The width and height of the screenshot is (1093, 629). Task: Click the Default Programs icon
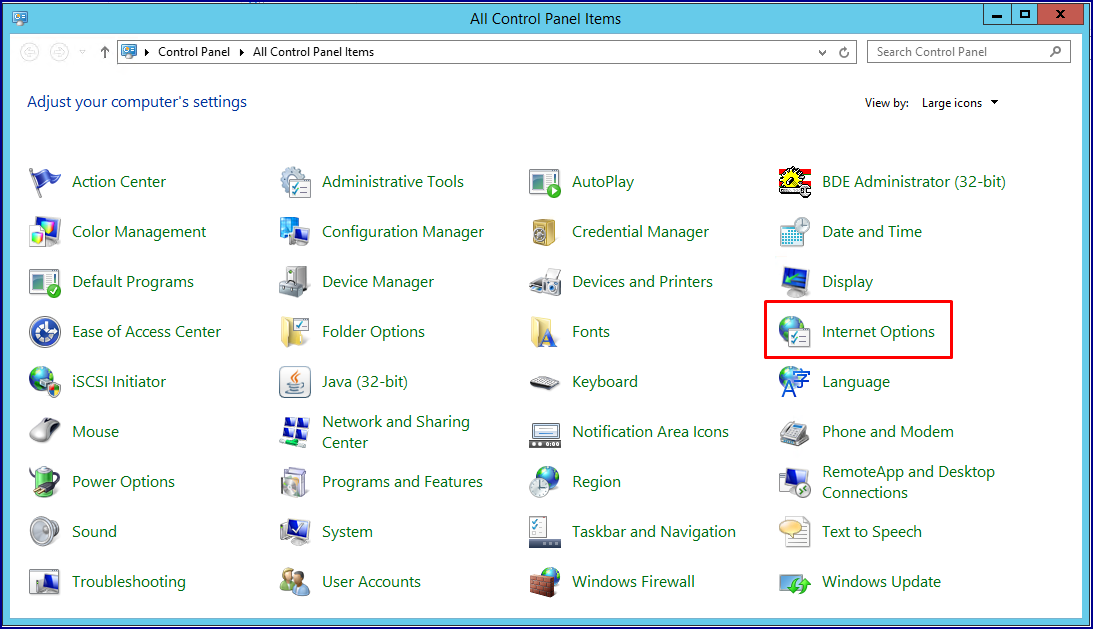click(x=45, y=282)
